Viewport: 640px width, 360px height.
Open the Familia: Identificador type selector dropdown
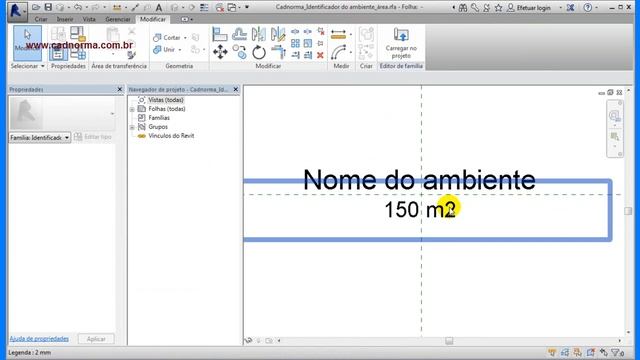click(x=40, y=138)
